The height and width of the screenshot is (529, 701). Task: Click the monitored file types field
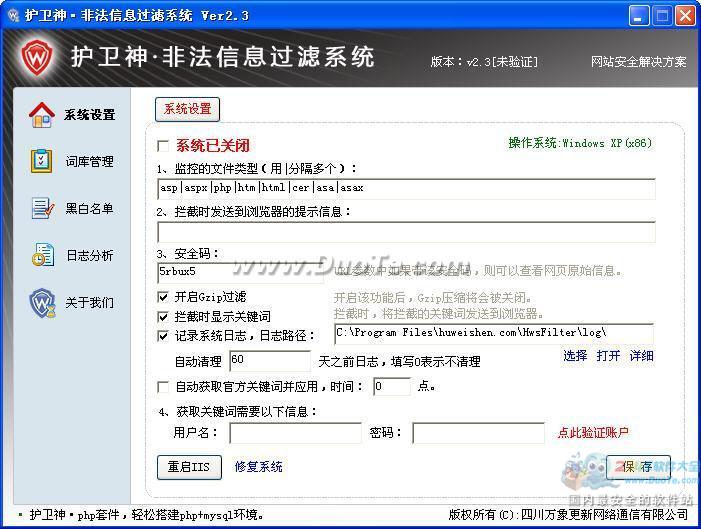tap(406, 188)
